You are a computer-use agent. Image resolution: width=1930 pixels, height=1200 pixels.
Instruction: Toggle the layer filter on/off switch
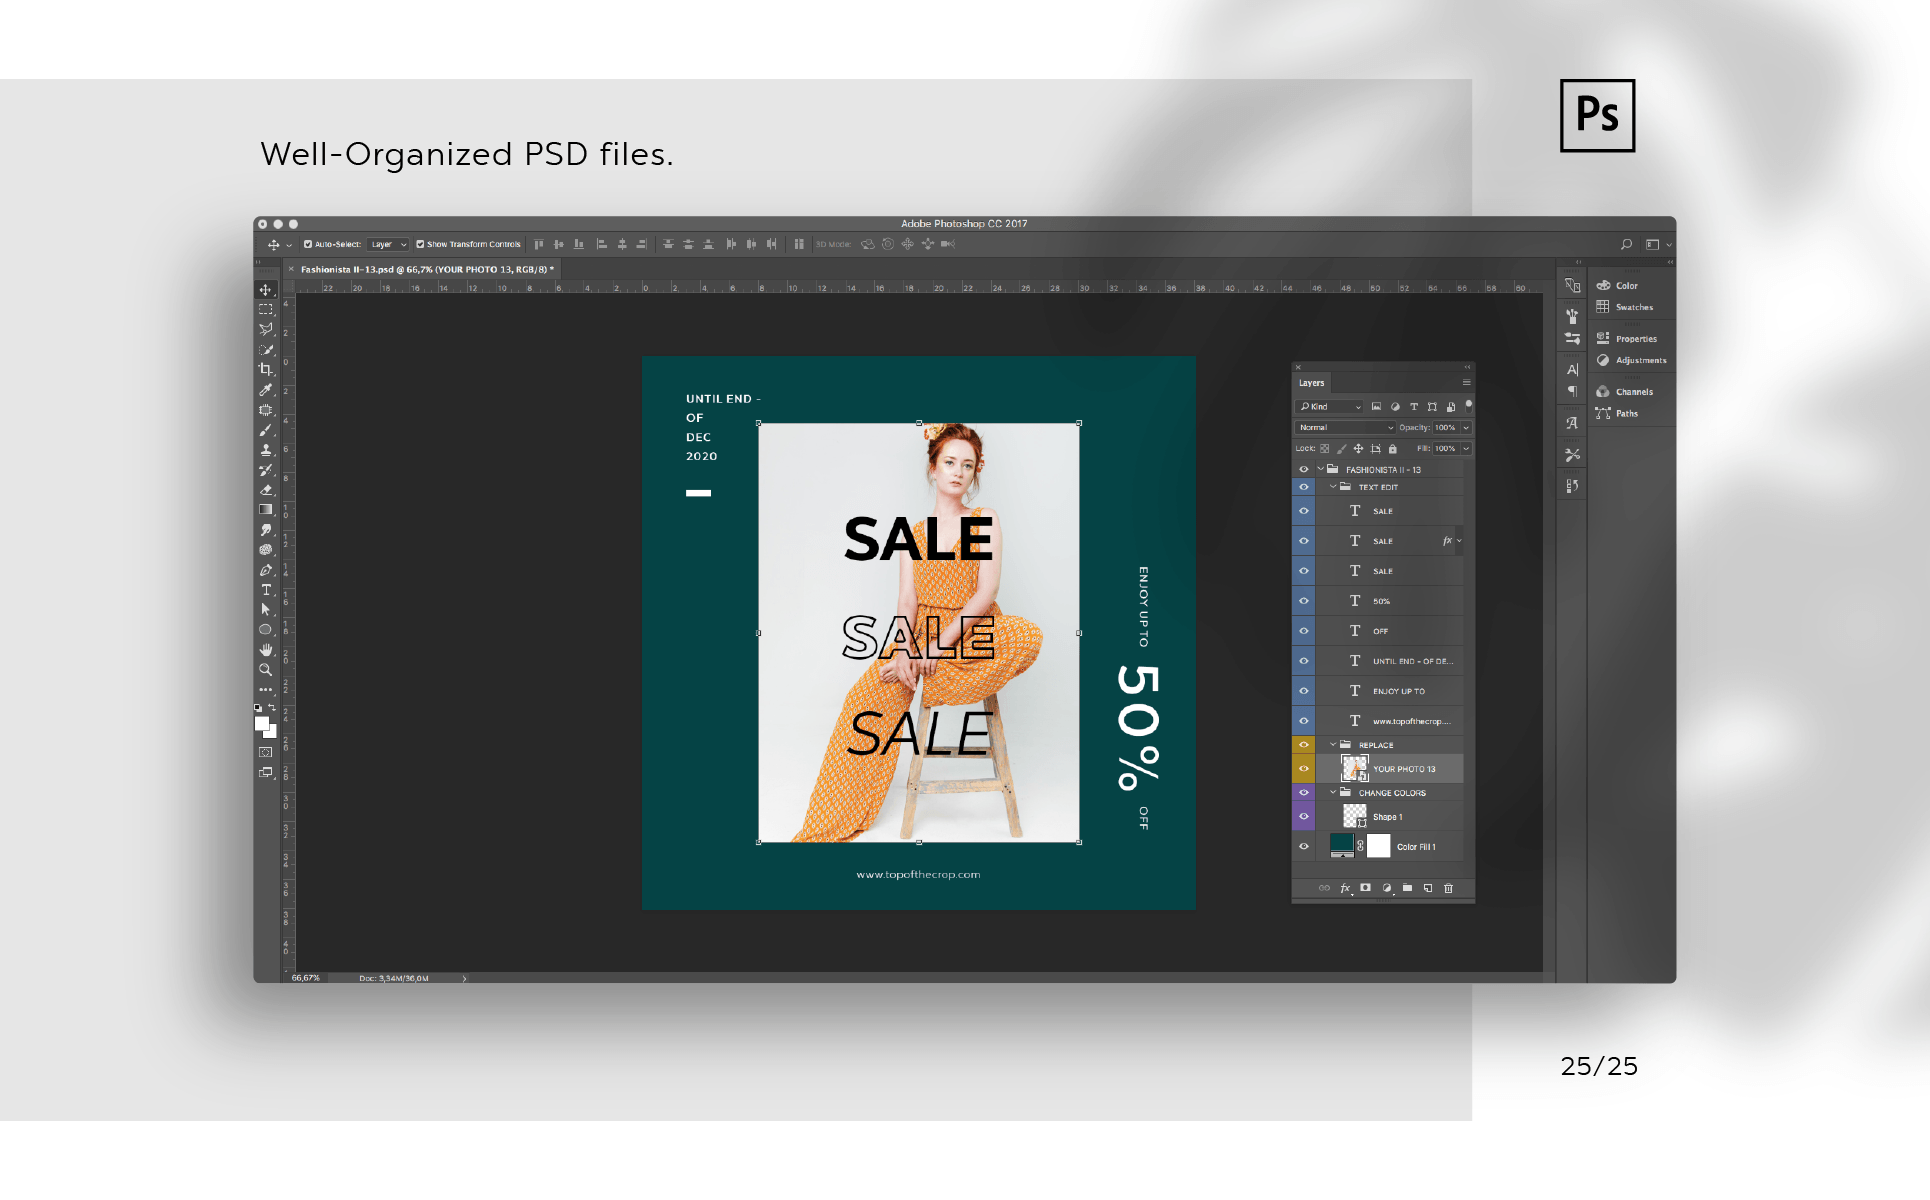point(1468,405)
